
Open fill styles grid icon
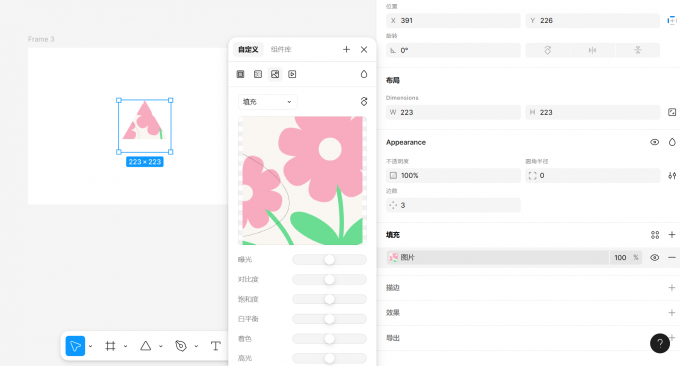click(655, 235)
